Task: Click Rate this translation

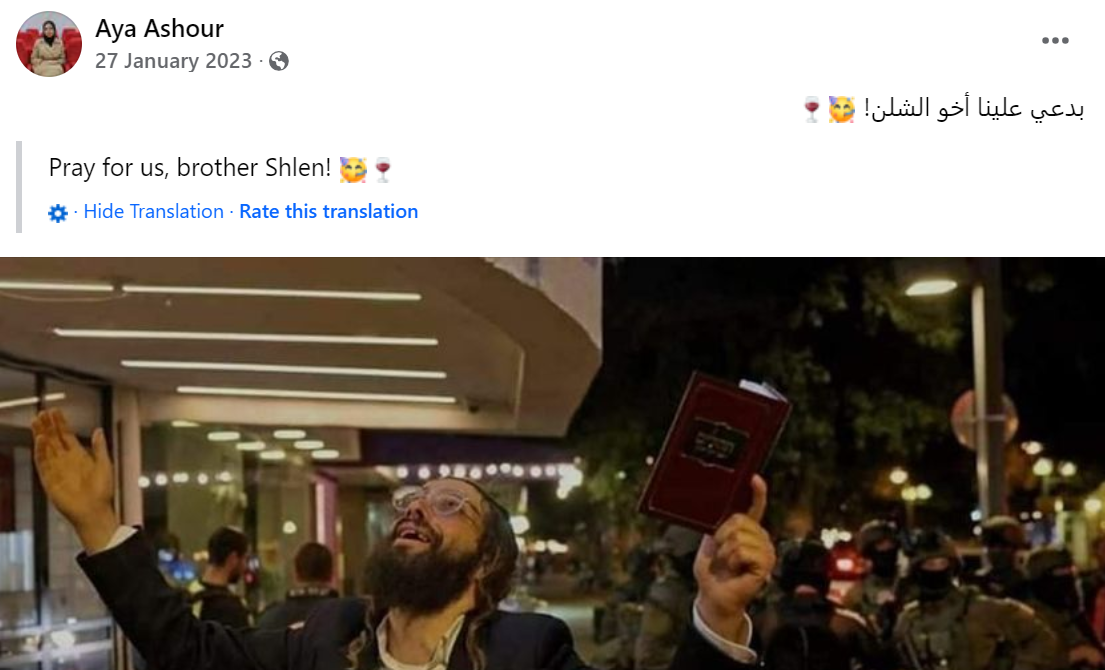Action: coord(328,211)
